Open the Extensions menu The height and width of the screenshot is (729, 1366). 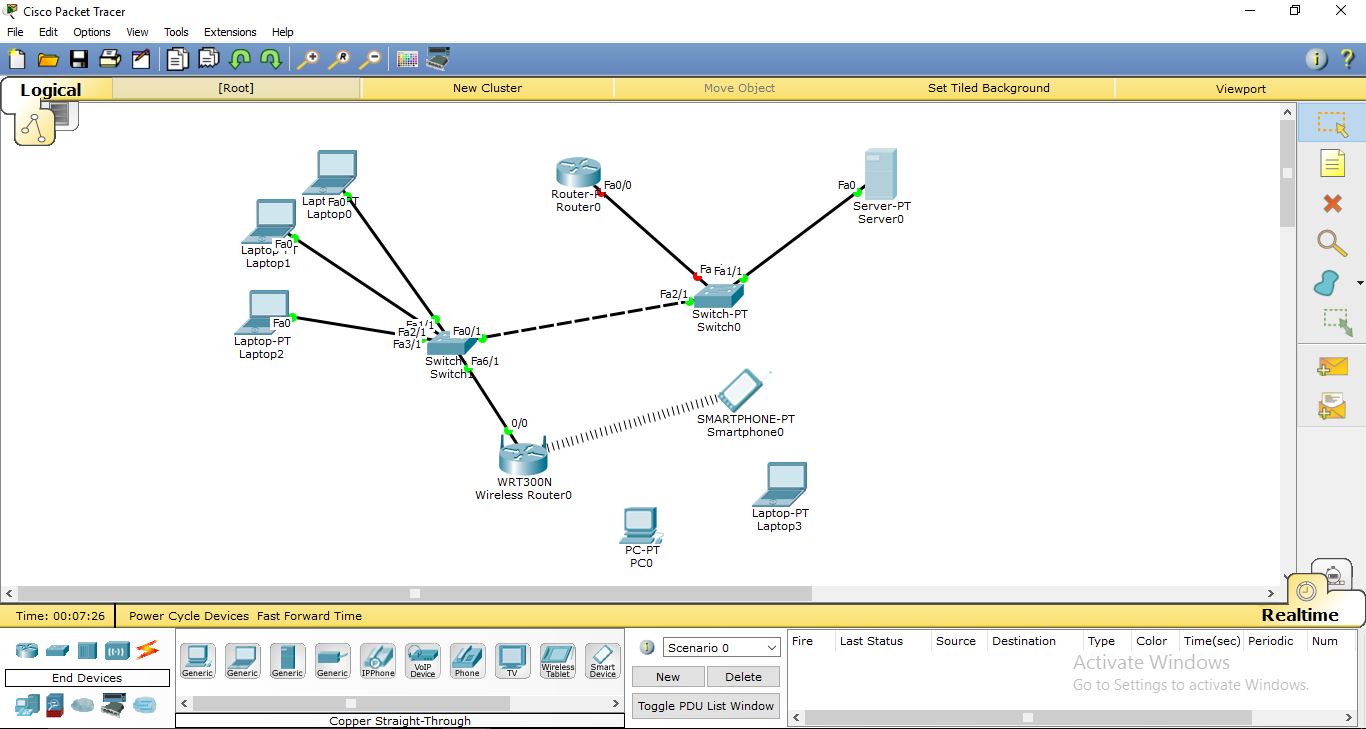[x=229, y=31]
